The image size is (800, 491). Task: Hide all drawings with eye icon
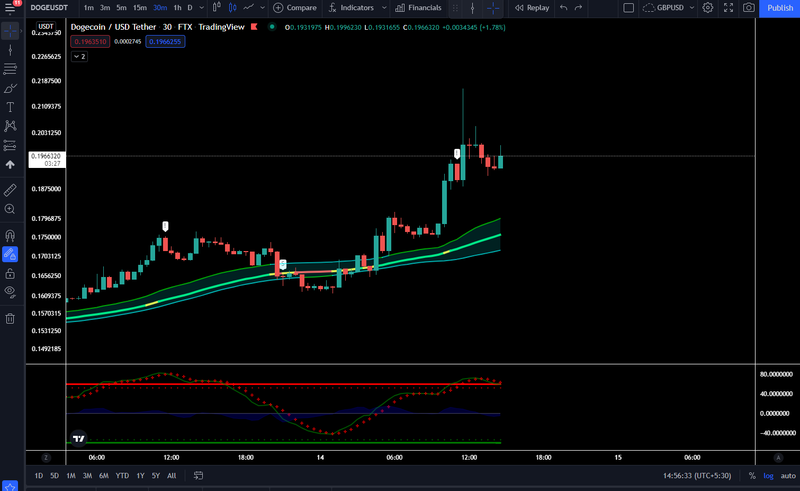coord(10,292)
